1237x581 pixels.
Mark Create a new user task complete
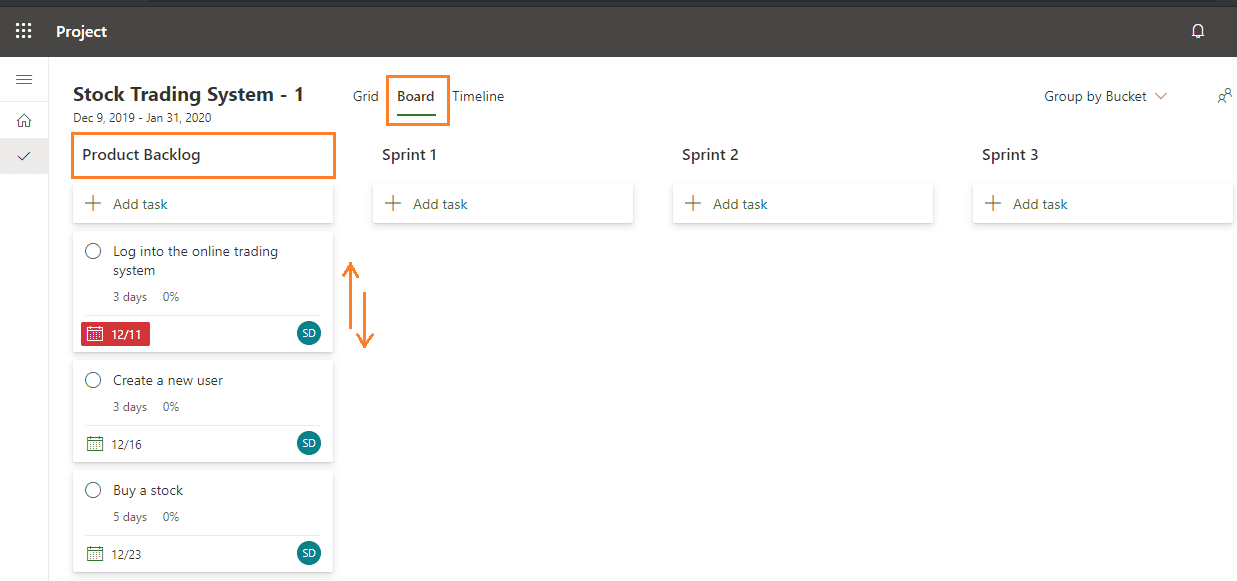pyautogui.click(x=93, y=380)
